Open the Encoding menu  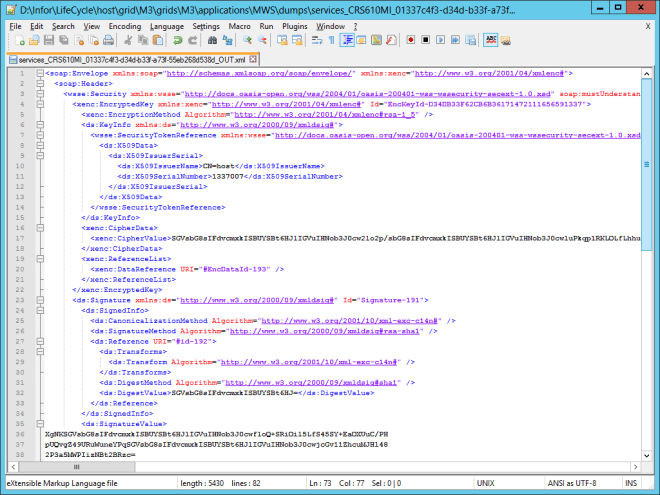[x=125, y=25]
